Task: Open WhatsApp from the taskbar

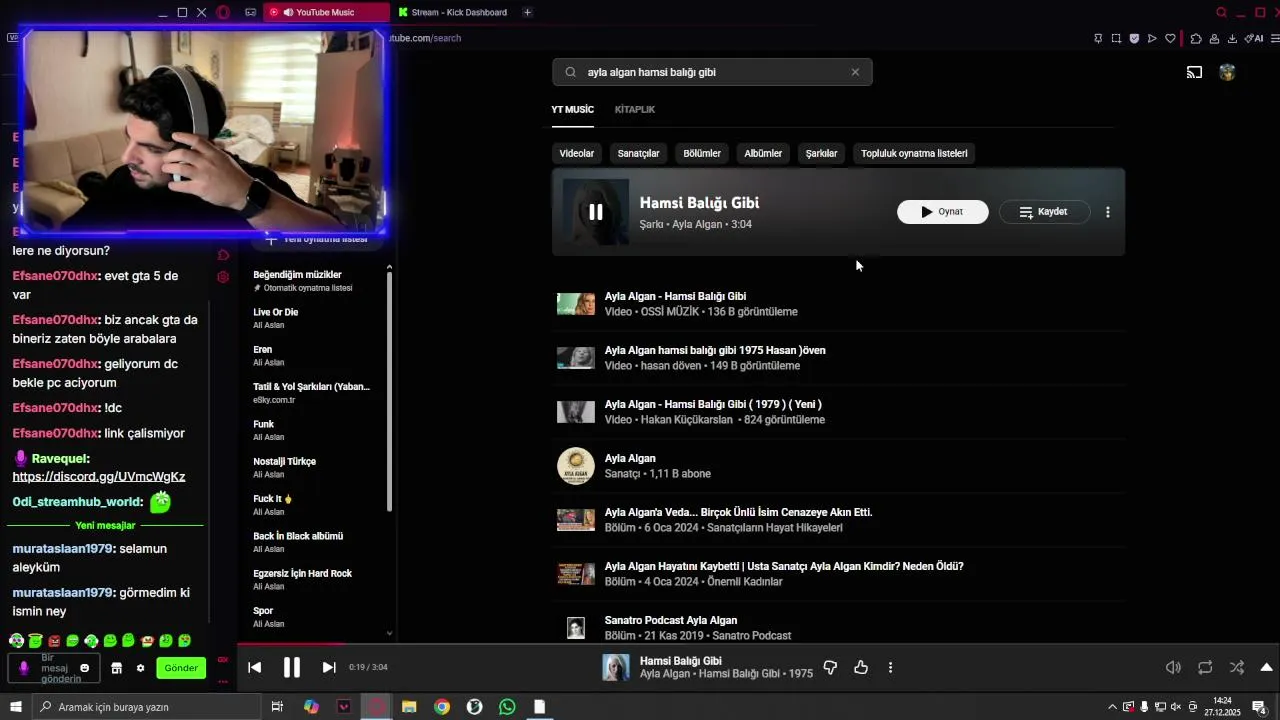Action: coord(507,707)
